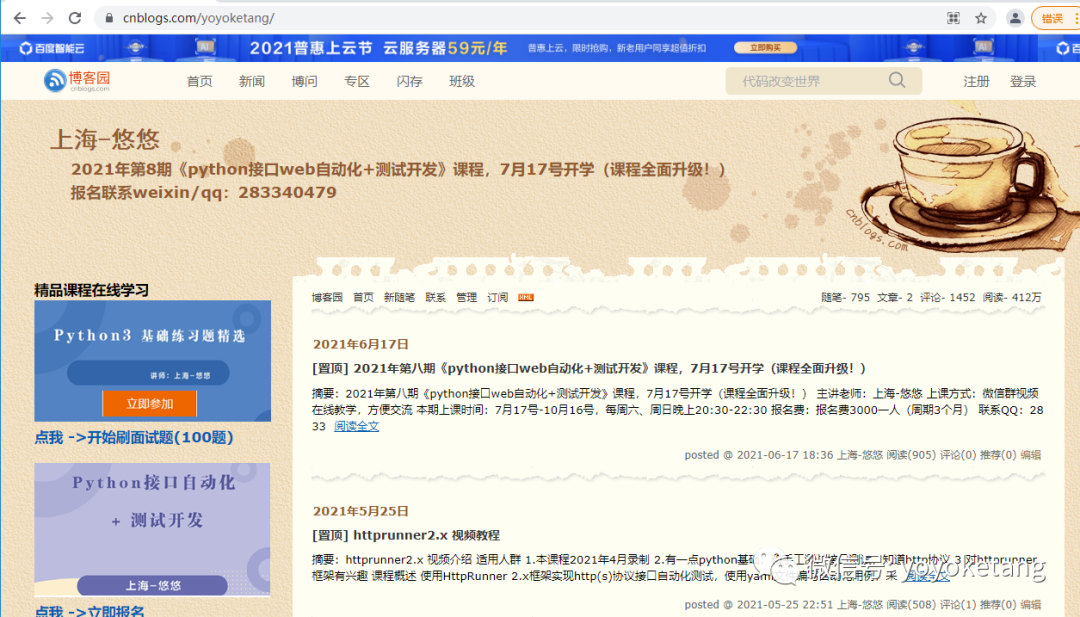The image size is (1080, 617).
Task: Click 点我 ->立即报名 link
Action: (90, 611)
